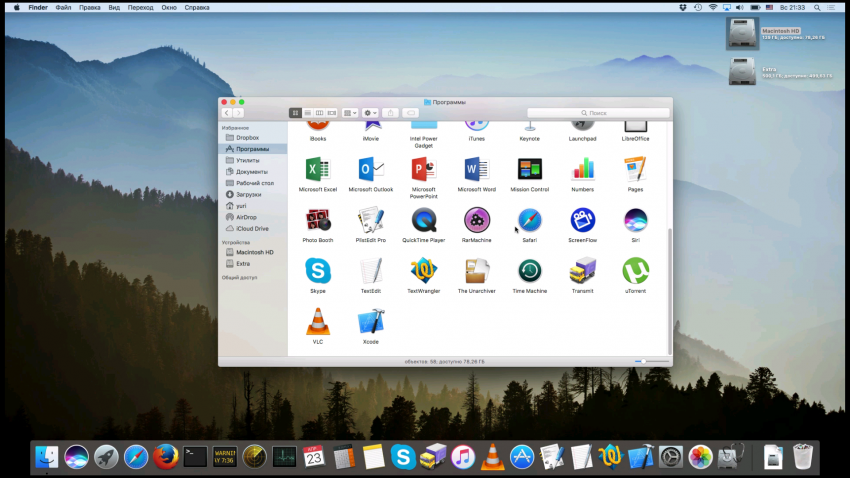Viewport: 850px width, 478px height.
Task: Open the Trash in the Dock
Action: (803, 457)
